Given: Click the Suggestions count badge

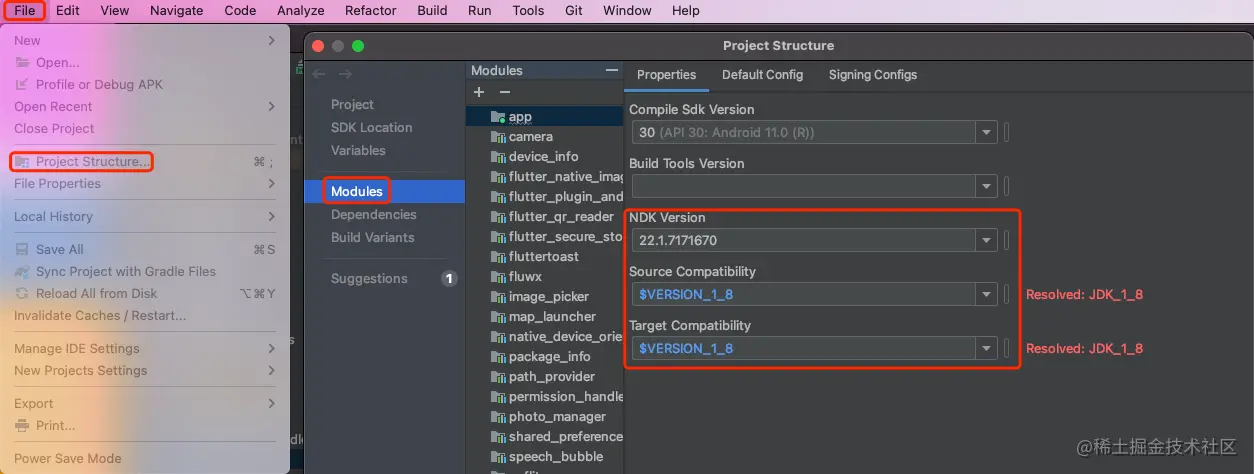Looking at the screenshot, I should [449, 279].
